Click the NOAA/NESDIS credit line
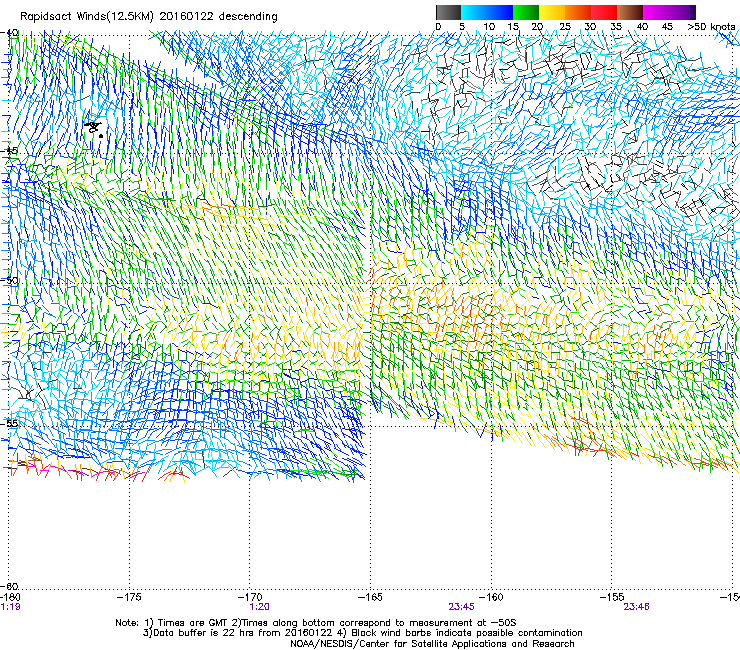This screenshot has height=650, width=740. [x=432, y=644]
